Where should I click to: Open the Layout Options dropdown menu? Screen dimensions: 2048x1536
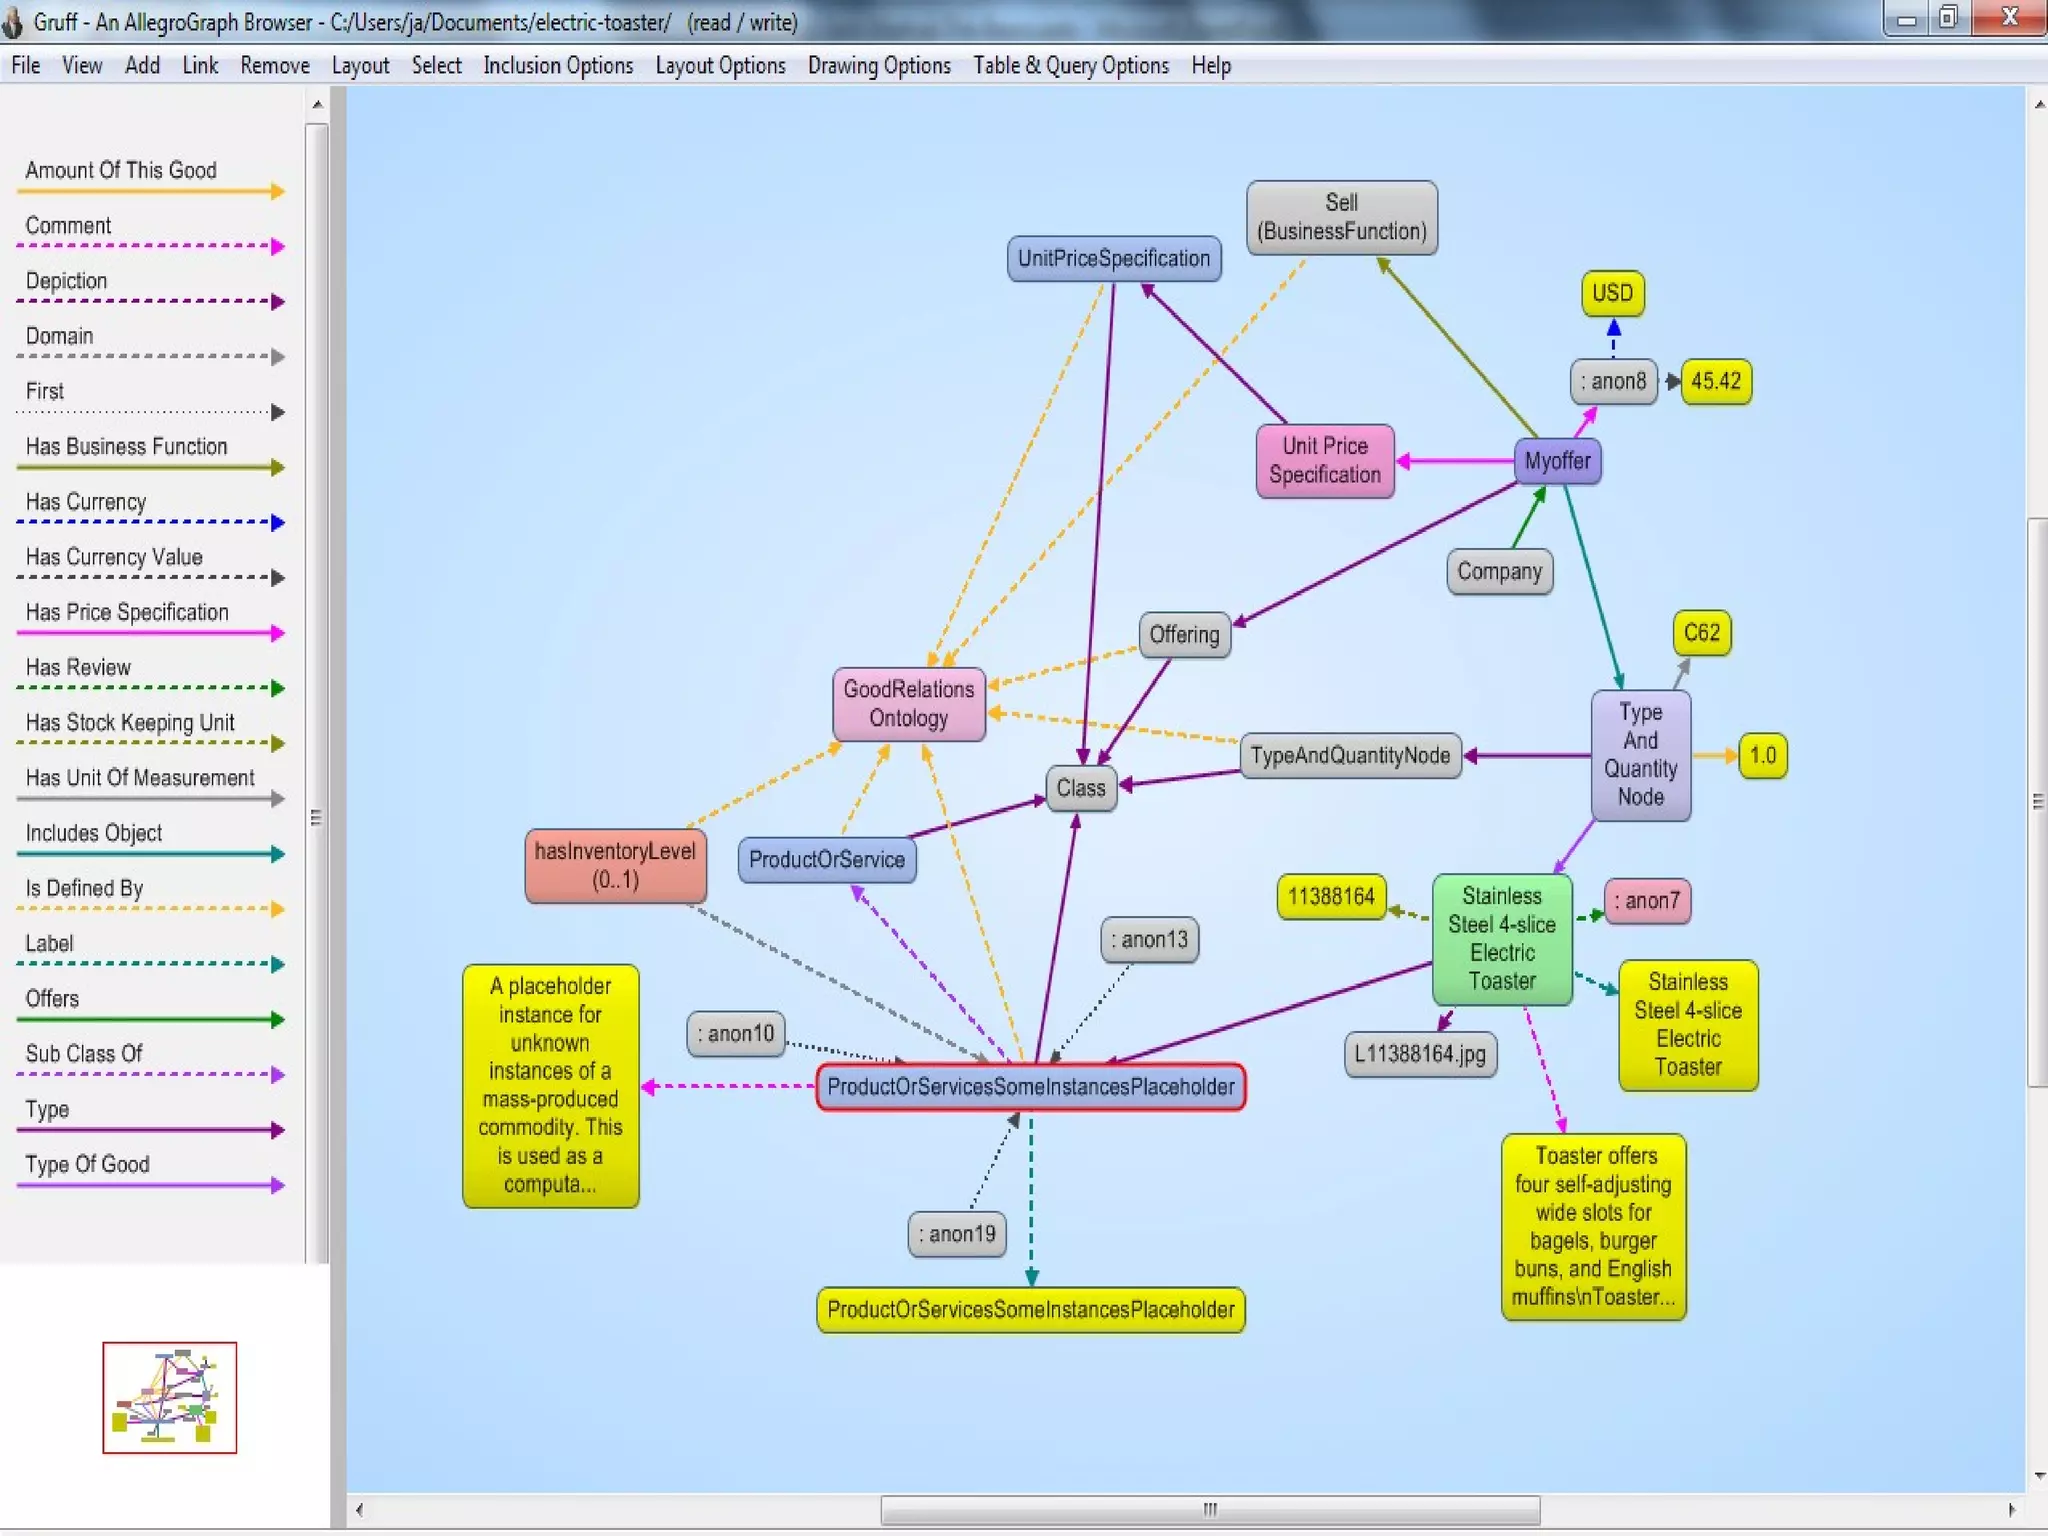pyautogui.click(x=720, y=66)
